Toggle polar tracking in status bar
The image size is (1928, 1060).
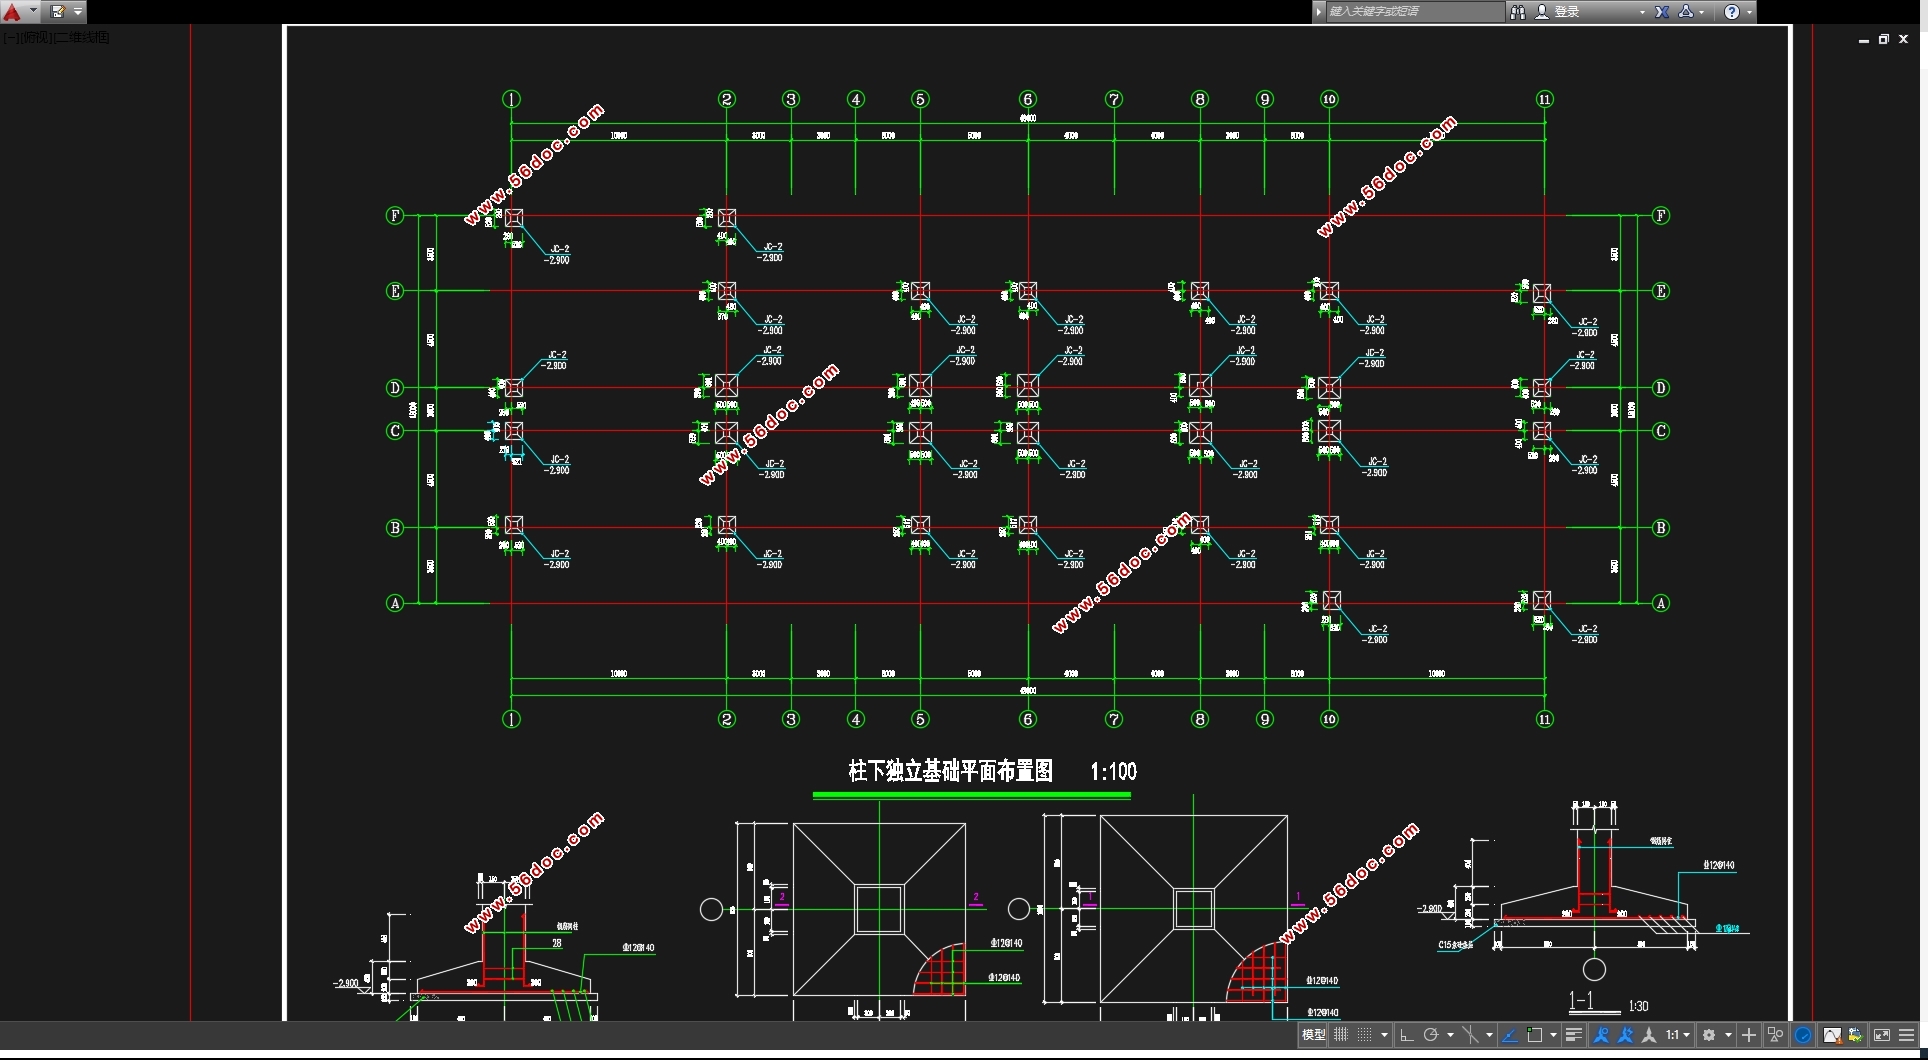tap(1431, 1035)
